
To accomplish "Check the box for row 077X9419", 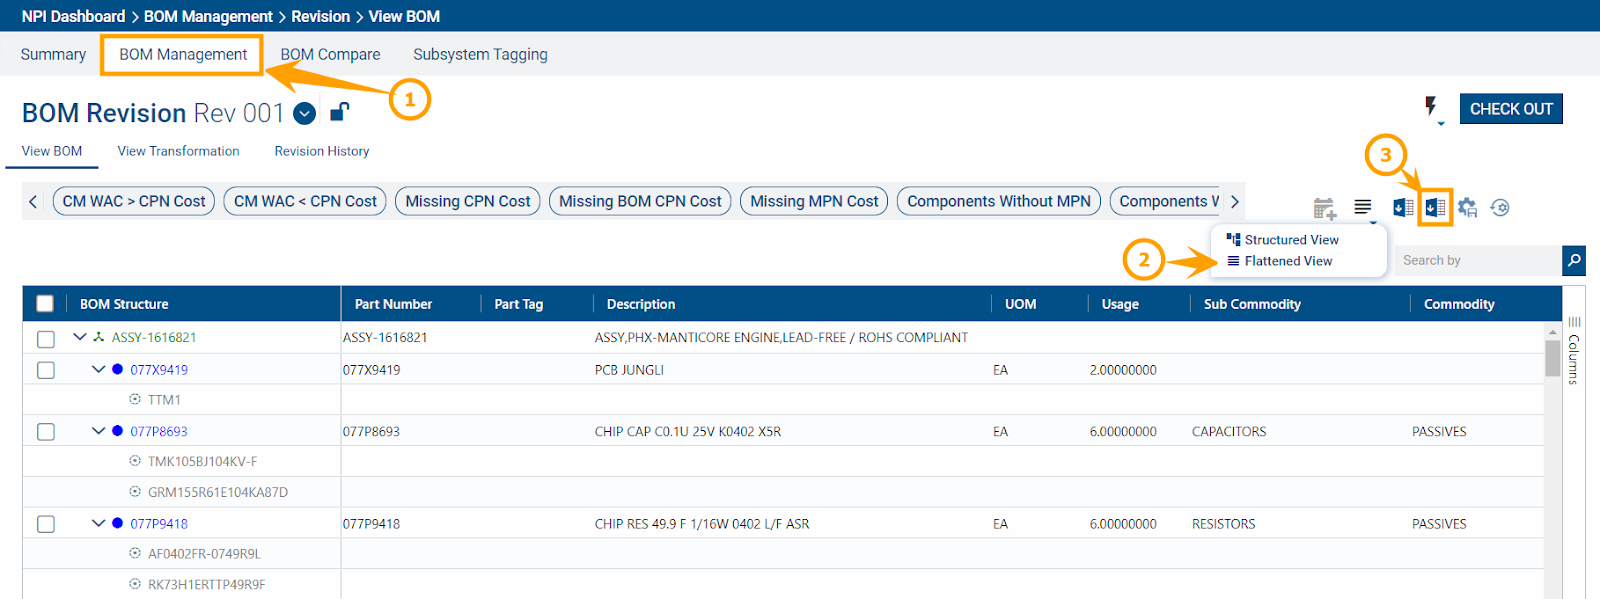I will click(x=46, y=370).
